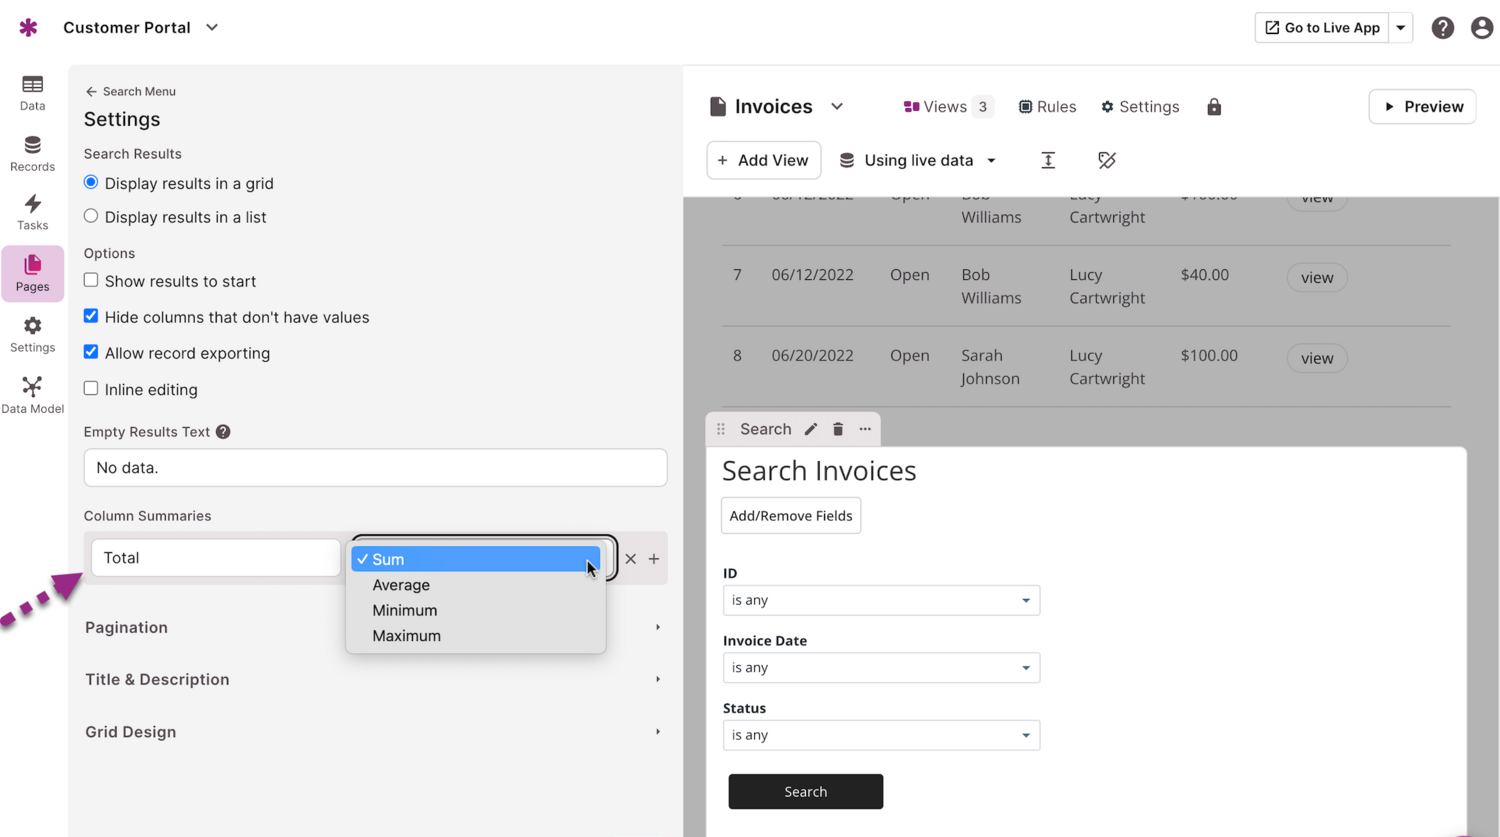Open the Data Model sidebar icon

click(x=32, y=395)
